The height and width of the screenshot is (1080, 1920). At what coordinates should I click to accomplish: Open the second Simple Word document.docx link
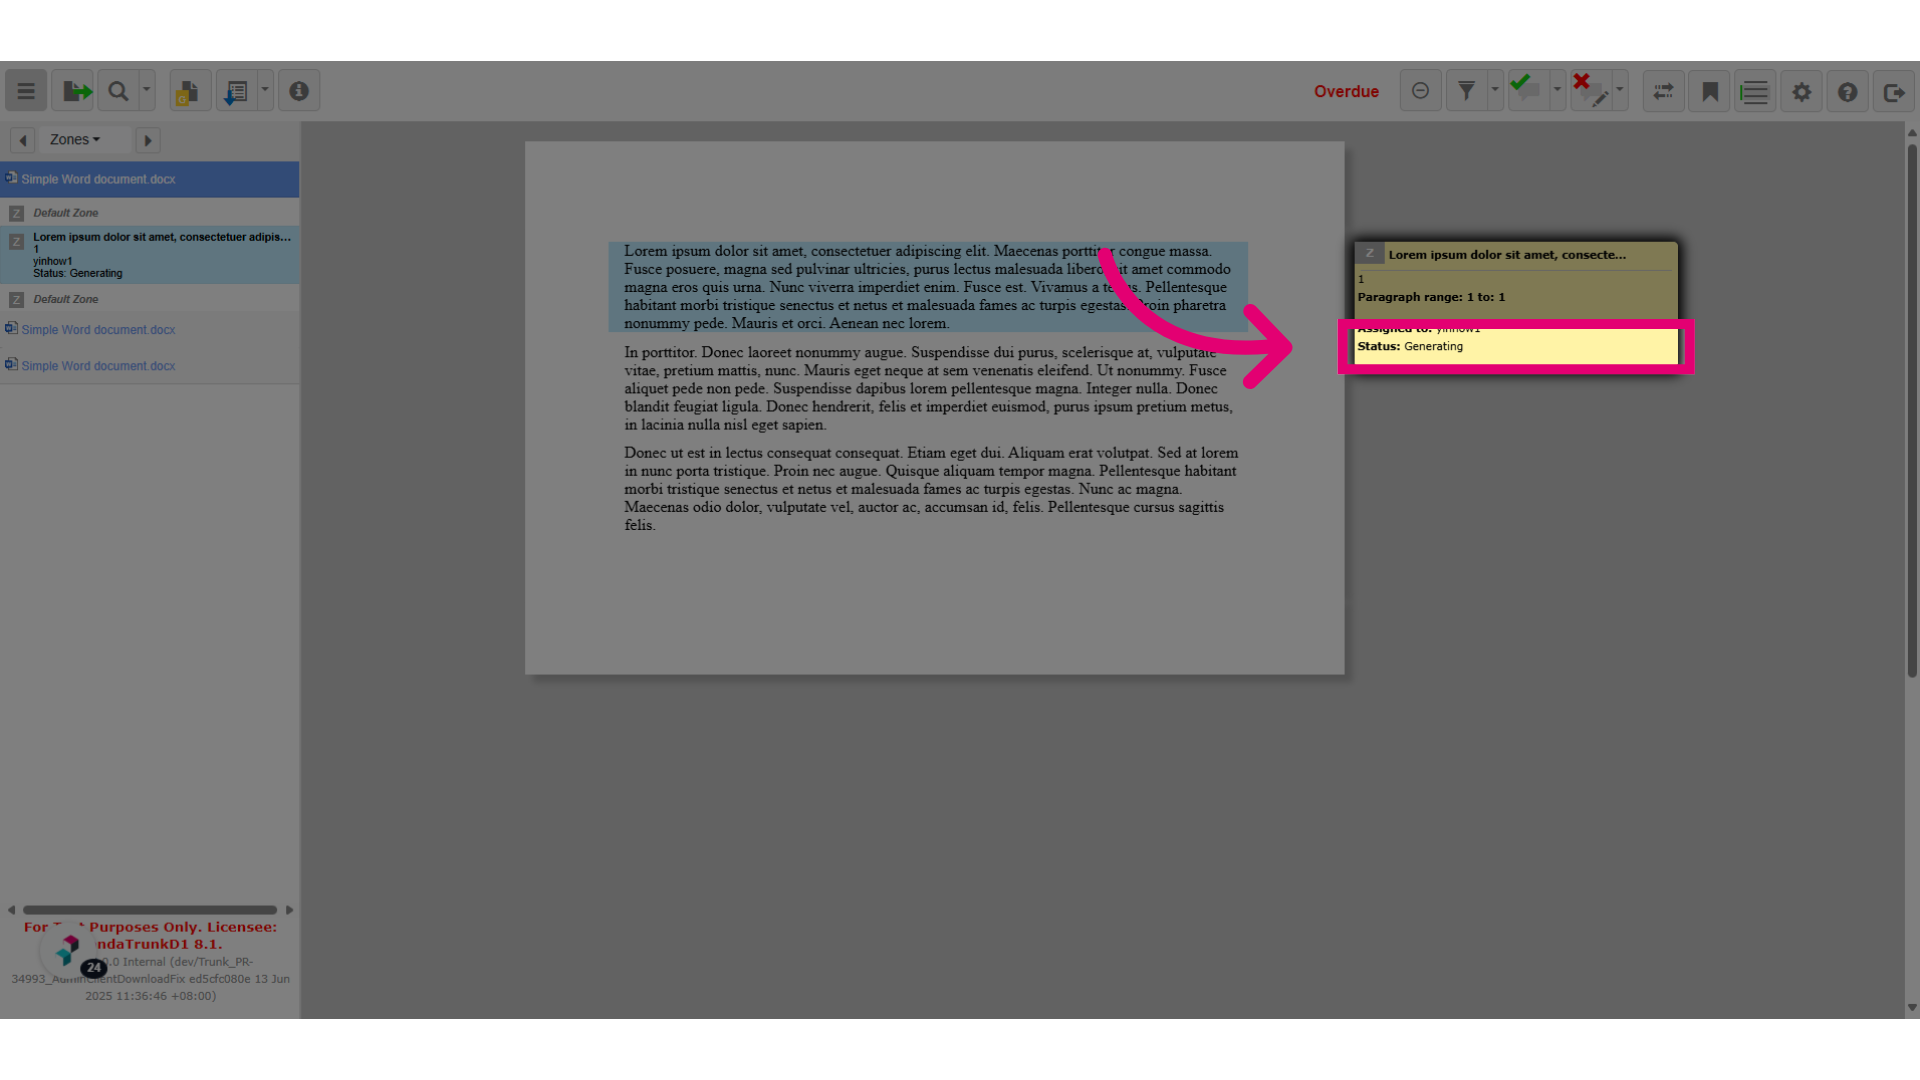click(98, 330)
